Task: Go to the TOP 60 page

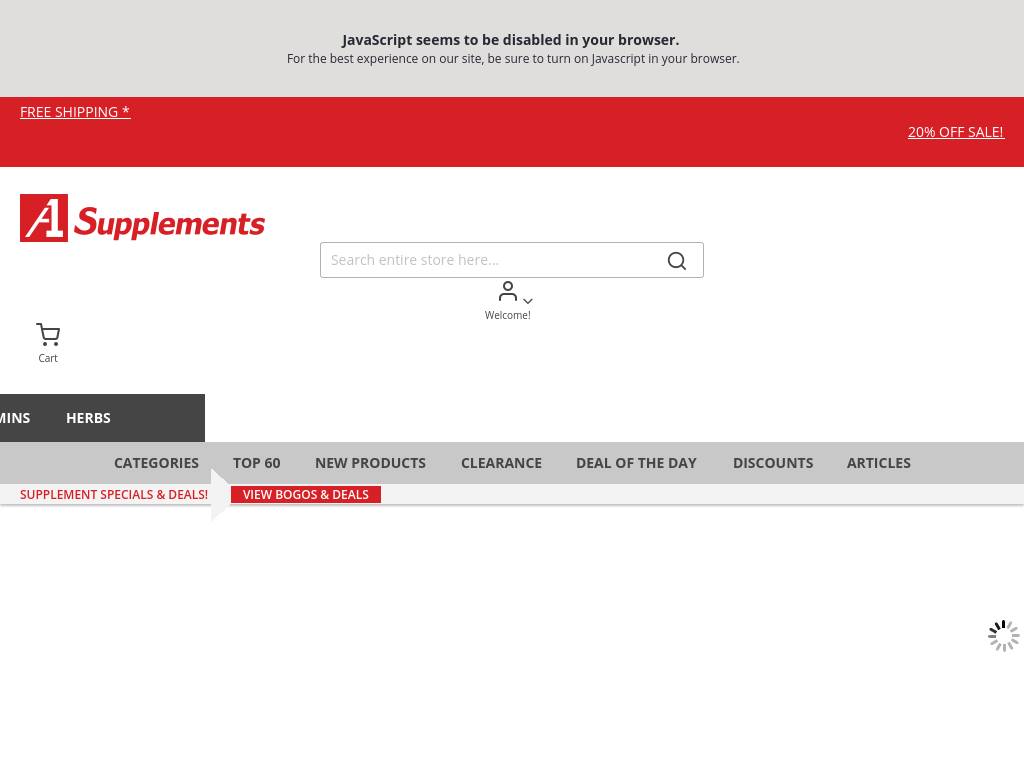Action: [256, 463]
